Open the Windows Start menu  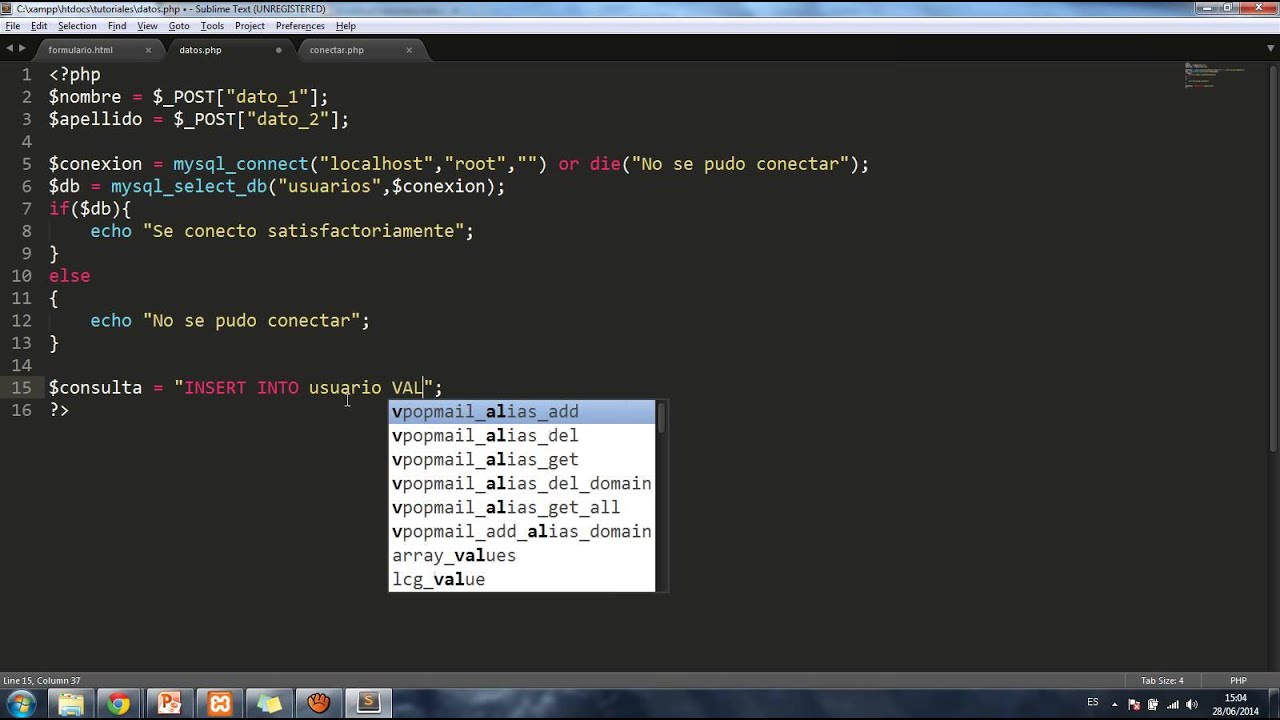point(21,704)
